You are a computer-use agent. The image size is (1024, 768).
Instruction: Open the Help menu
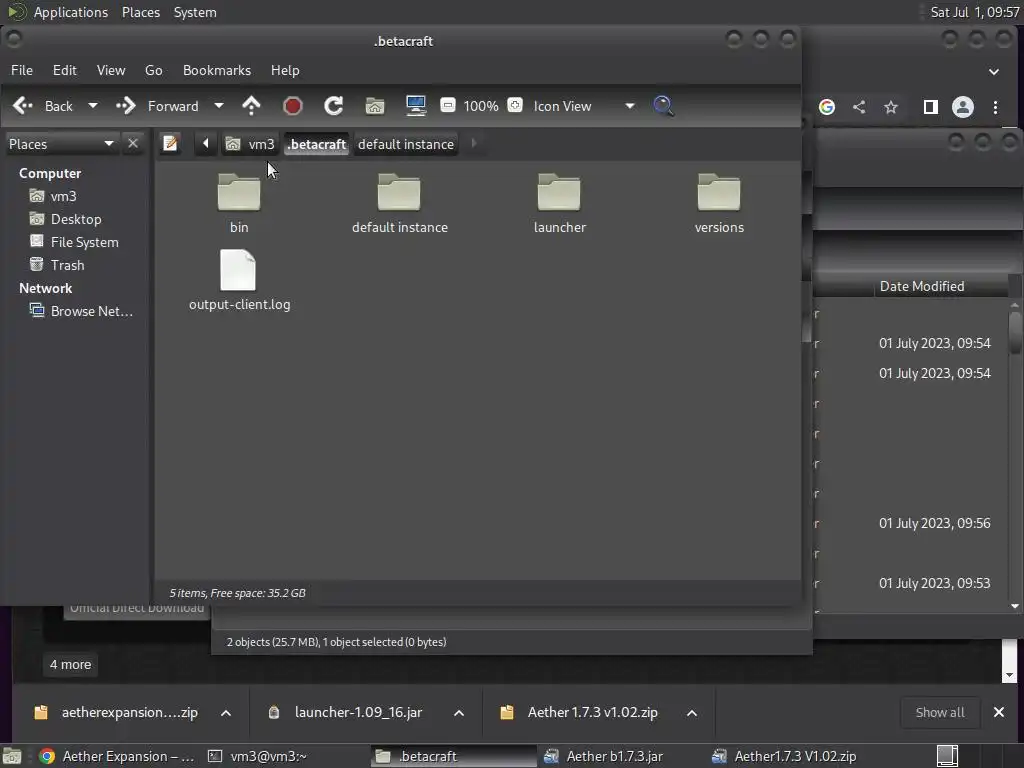coord(285,70)
